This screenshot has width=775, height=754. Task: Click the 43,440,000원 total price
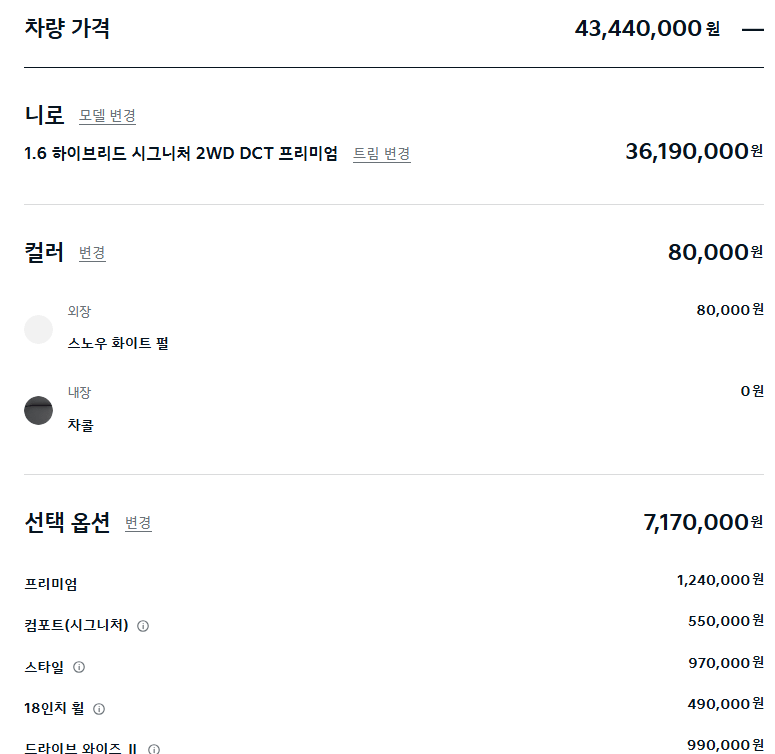point(646,29)
